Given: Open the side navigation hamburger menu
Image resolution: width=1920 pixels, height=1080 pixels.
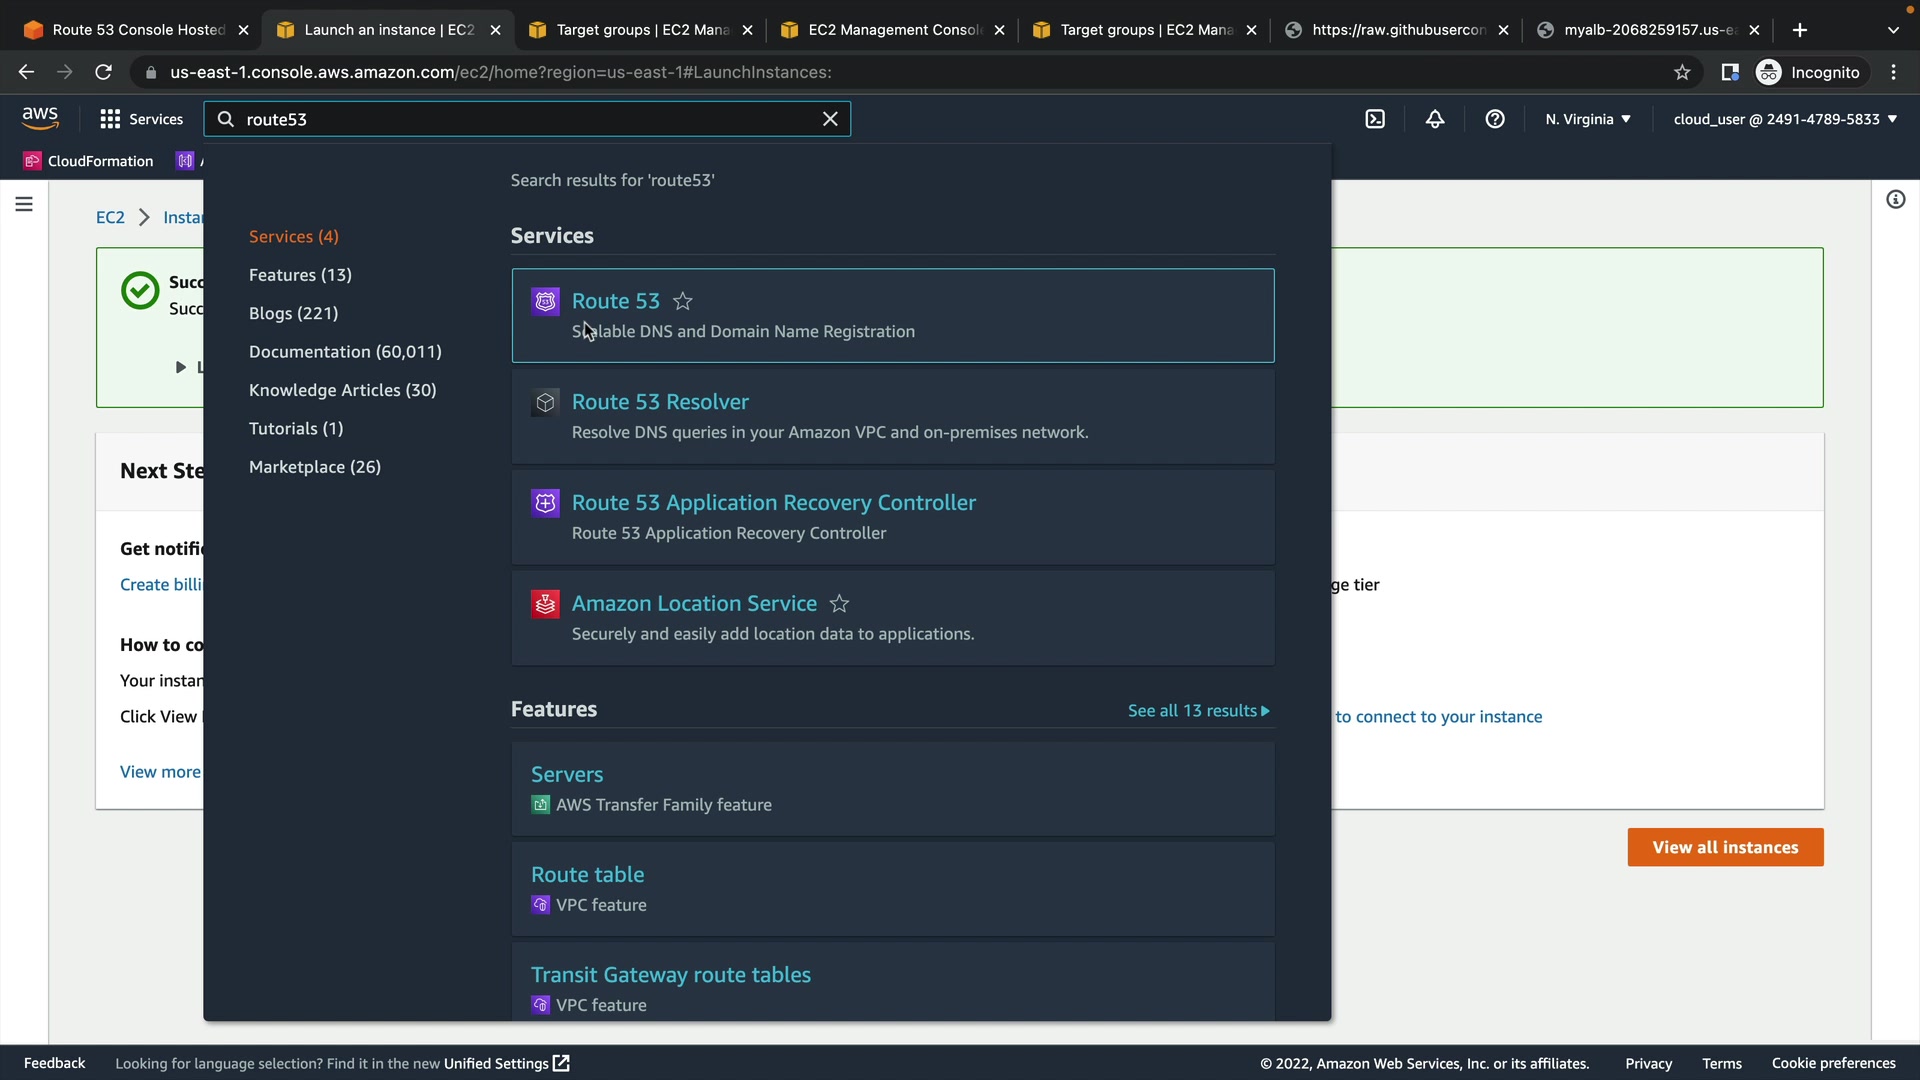Looking at the screenshot, I should (24, 204).
